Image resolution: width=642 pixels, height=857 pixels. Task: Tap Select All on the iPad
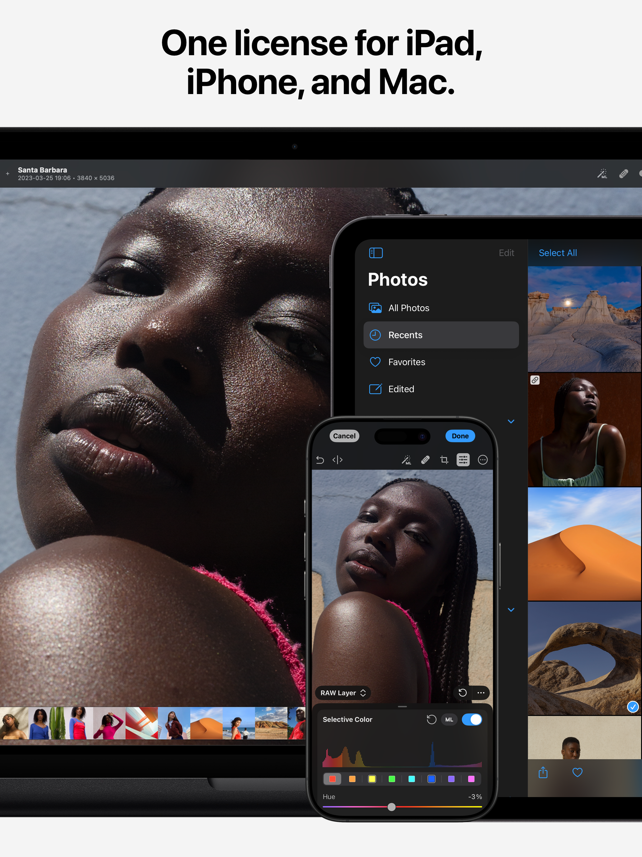[x=557, y=253]
